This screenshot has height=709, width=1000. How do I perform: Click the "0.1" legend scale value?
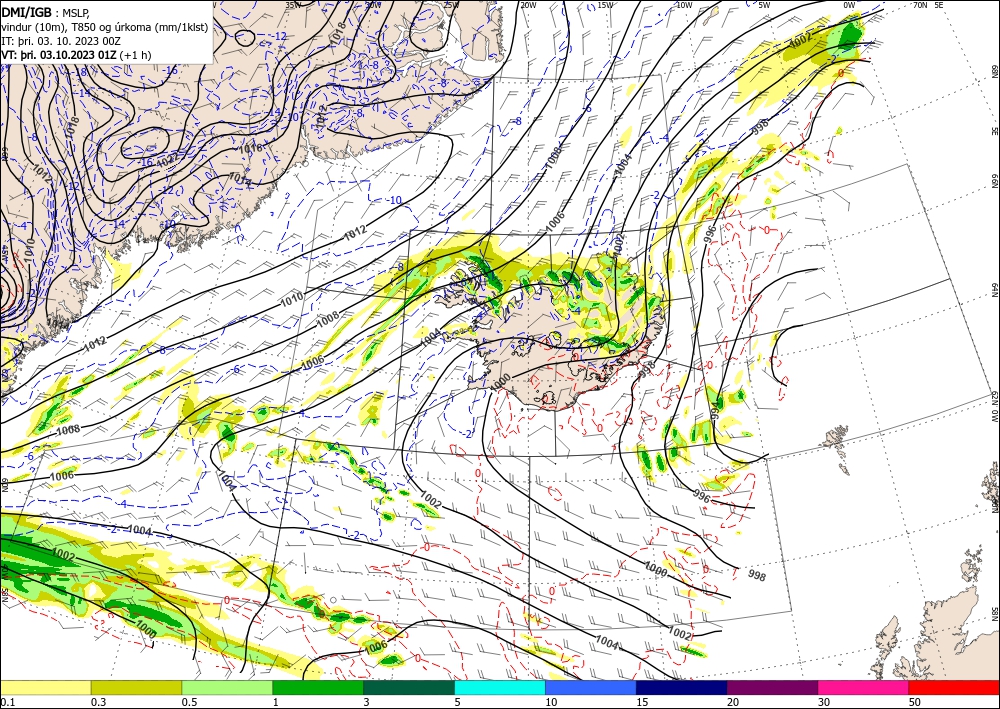point(6,702)
